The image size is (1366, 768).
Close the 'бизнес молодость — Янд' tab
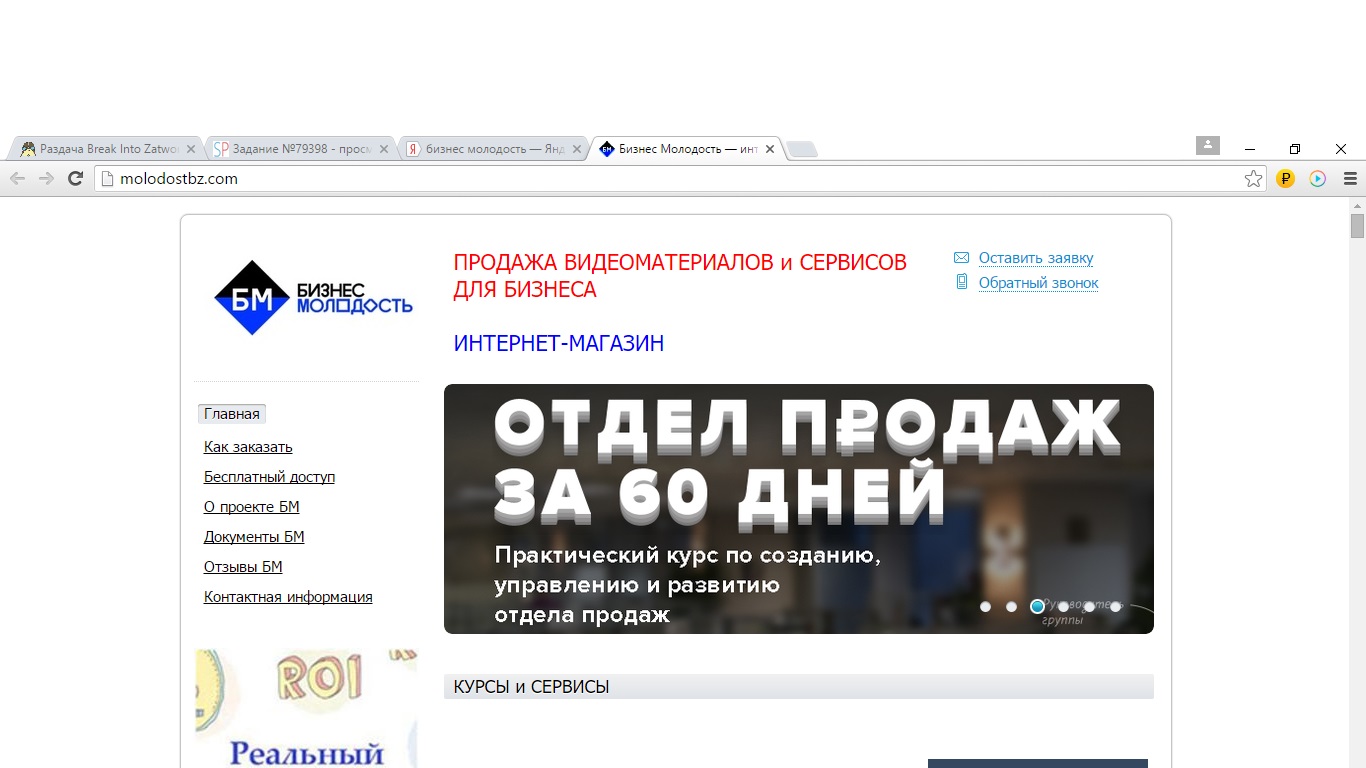click(577, 149)
